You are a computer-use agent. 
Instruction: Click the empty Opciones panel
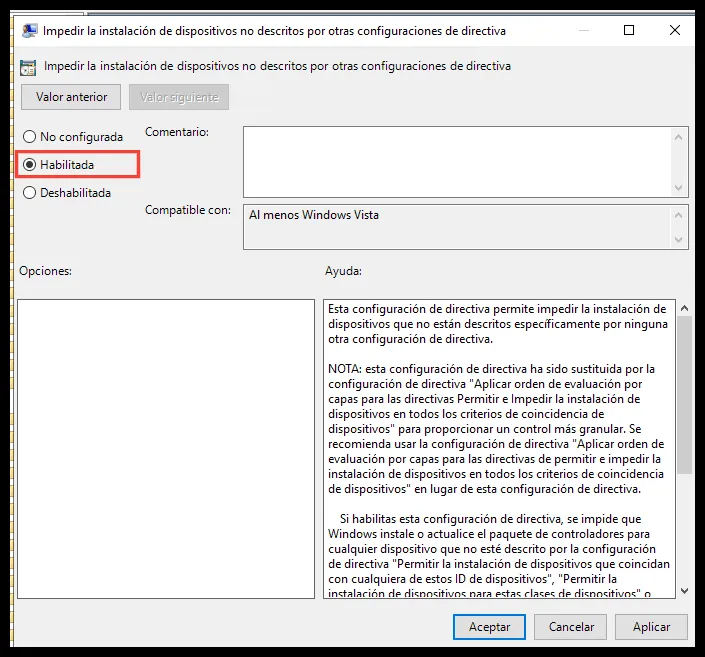(166, 449)
